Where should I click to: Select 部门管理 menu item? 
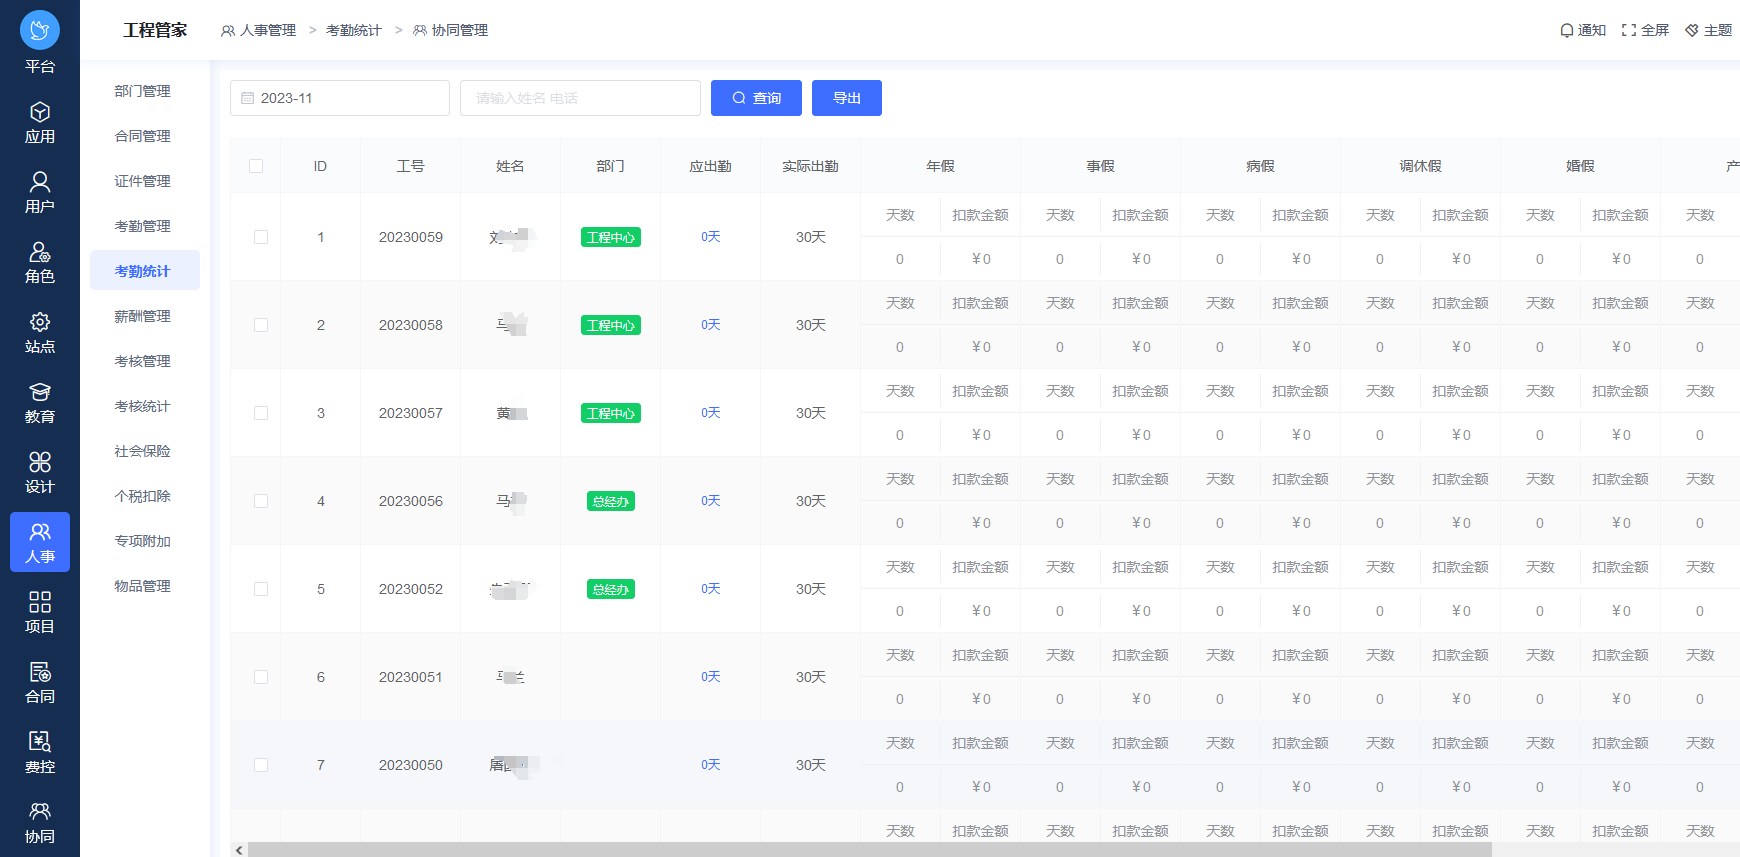point(143,91)
